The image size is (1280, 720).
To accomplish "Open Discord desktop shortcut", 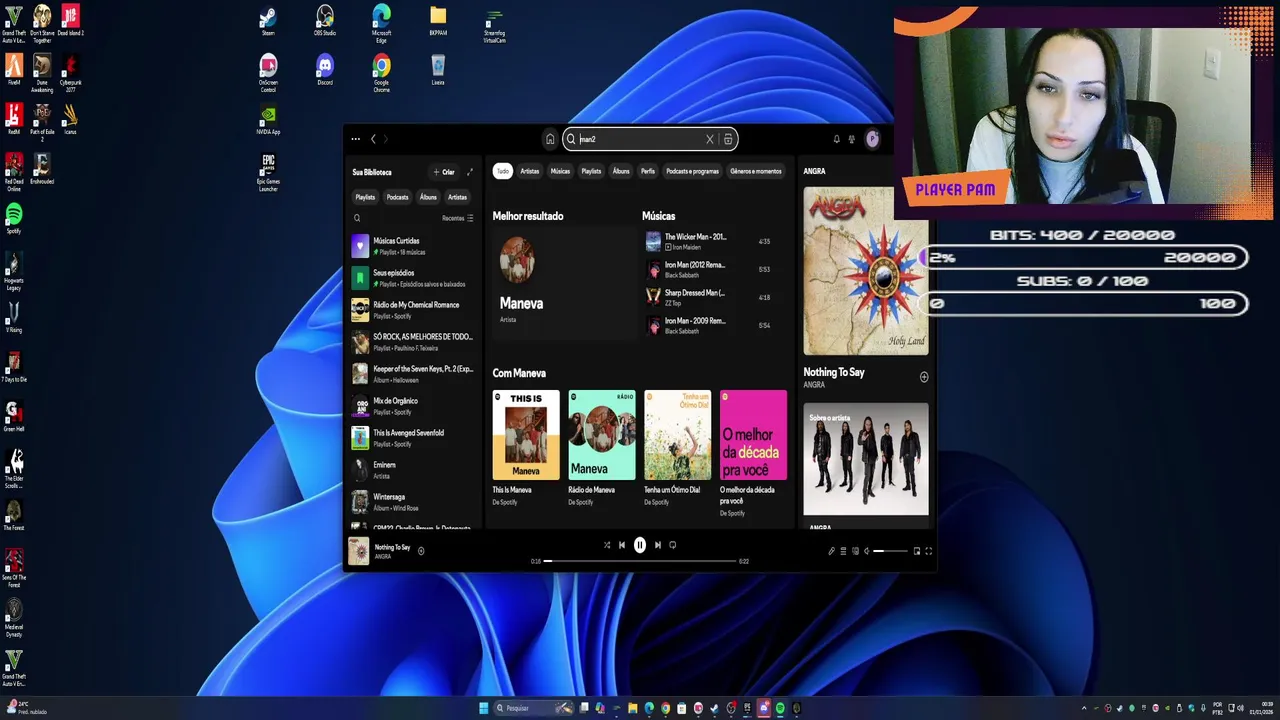I will pos(324,70).
